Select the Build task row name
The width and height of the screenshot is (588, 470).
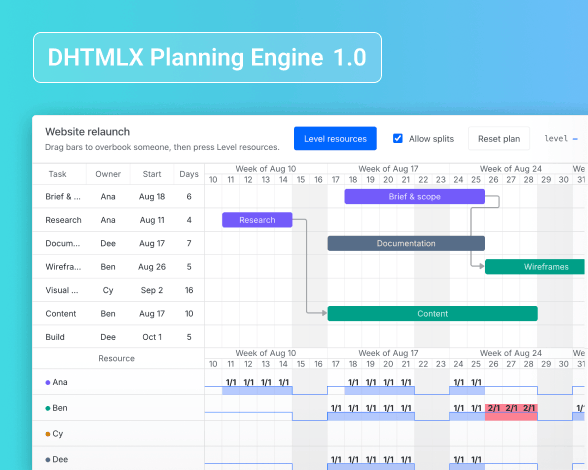[55, 337]
